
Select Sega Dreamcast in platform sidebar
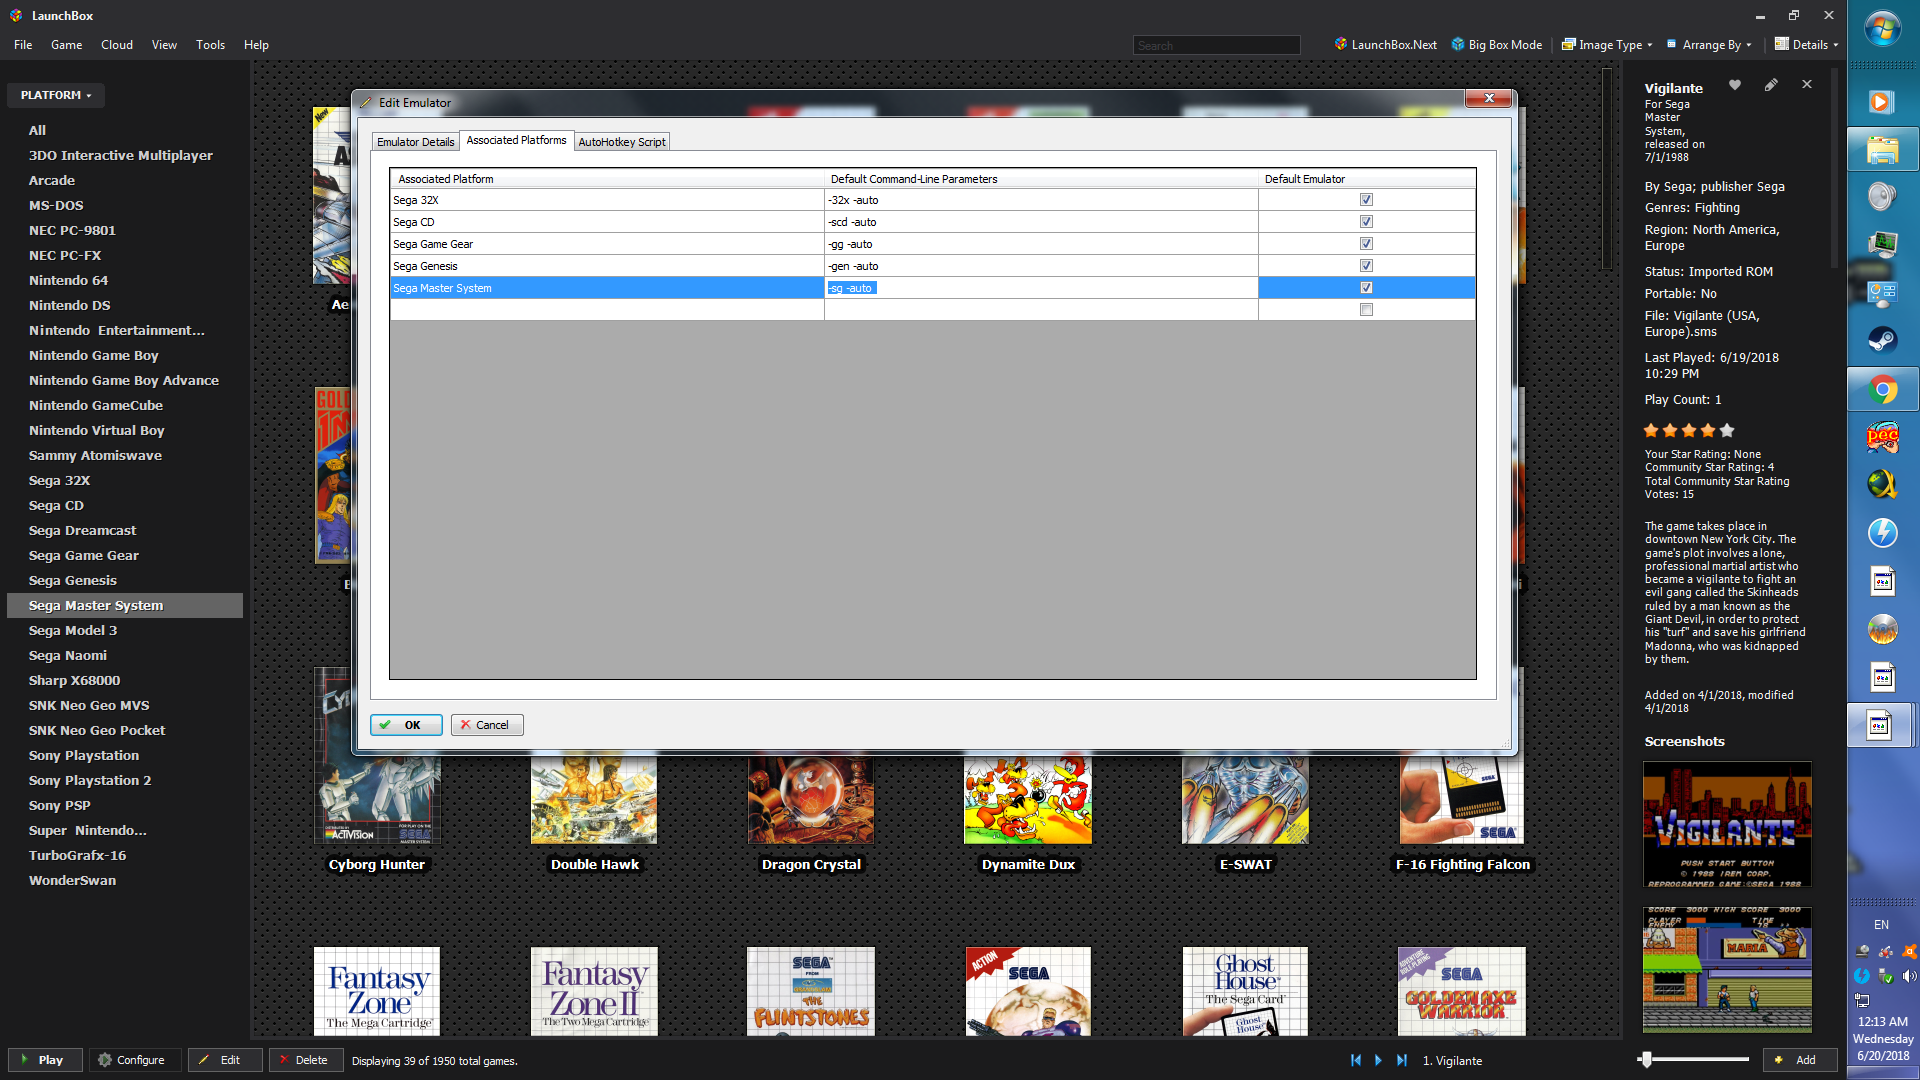[x=82, y=531]
